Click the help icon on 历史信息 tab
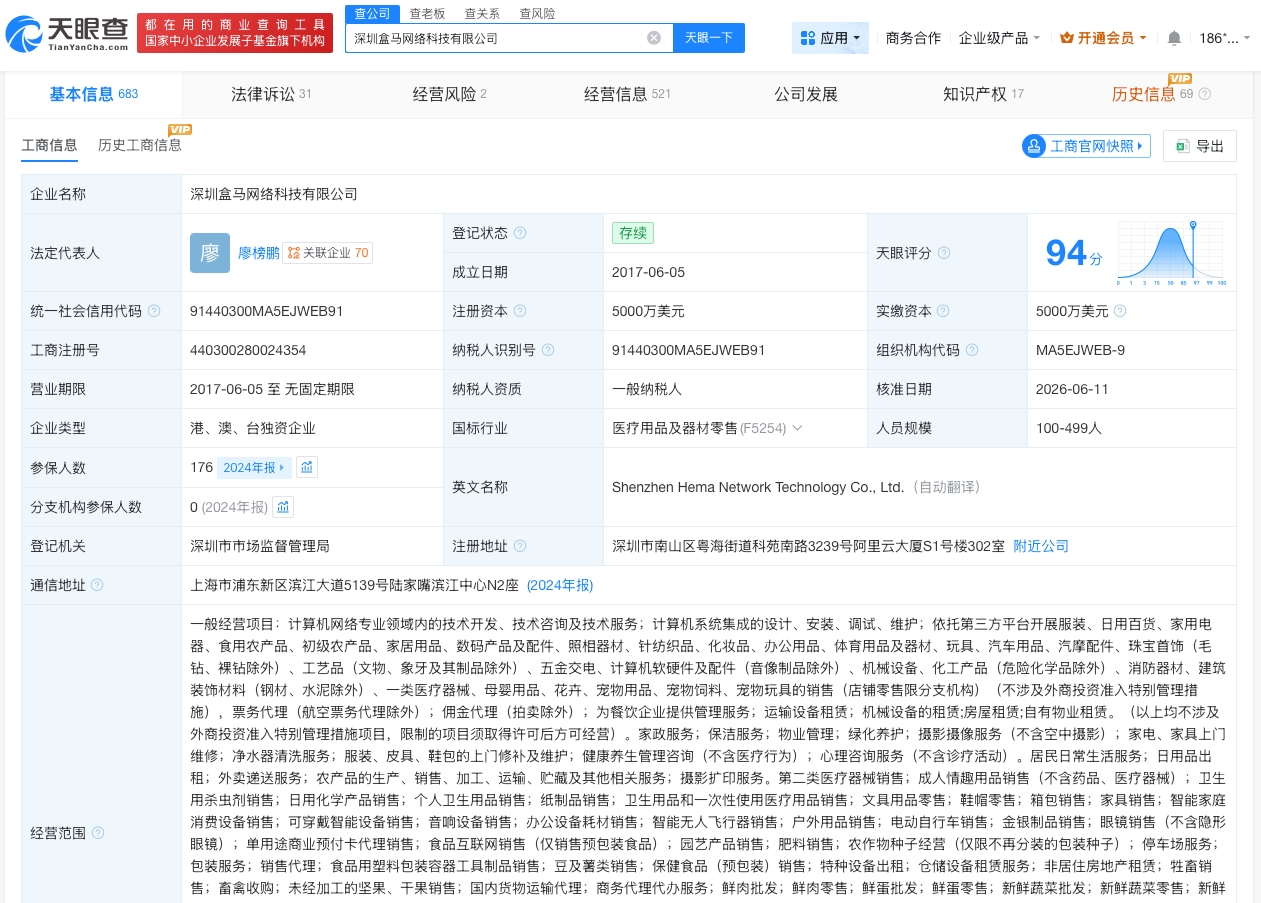The height and width of the screenshot is (903, 1261). 1204,94
